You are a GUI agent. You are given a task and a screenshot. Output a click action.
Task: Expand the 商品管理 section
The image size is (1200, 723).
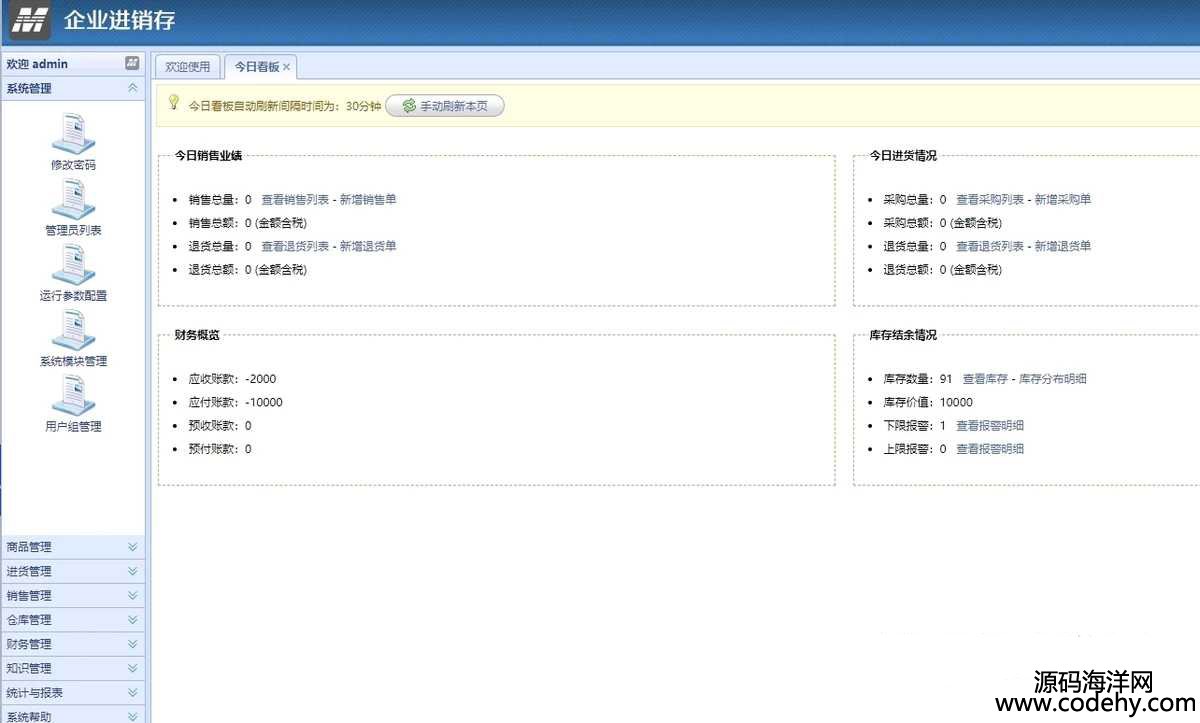(132, 547)
